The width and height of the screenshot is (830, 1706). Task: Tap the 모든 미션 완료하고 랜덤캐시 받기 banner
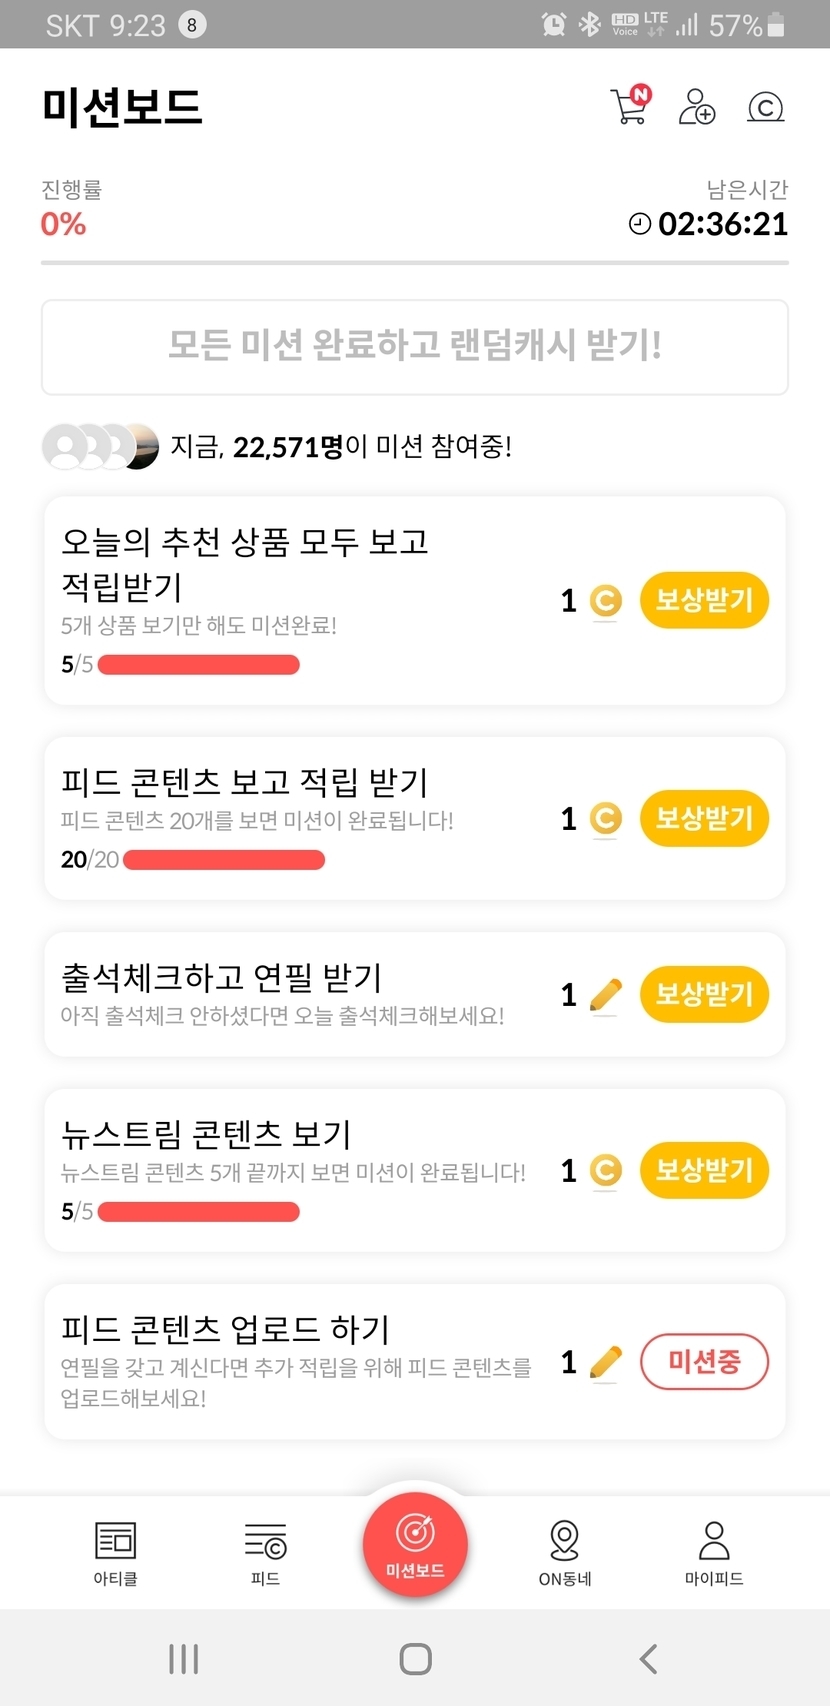(415, 347)
